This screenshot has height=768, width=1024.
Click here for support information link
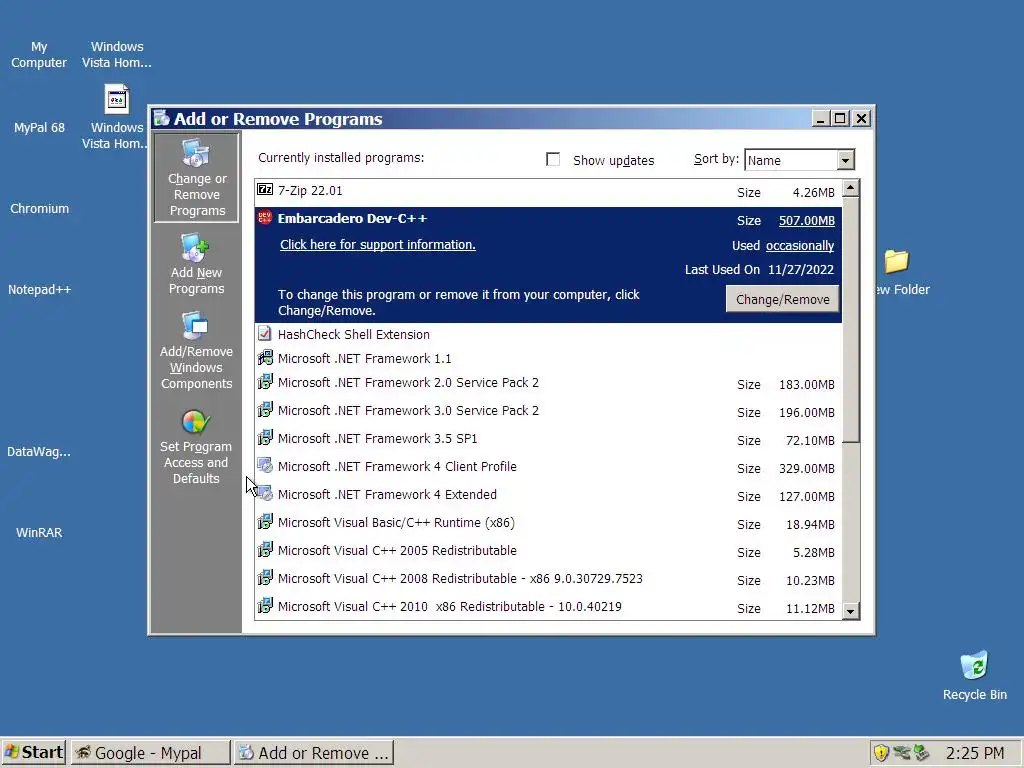pos(377,244)
